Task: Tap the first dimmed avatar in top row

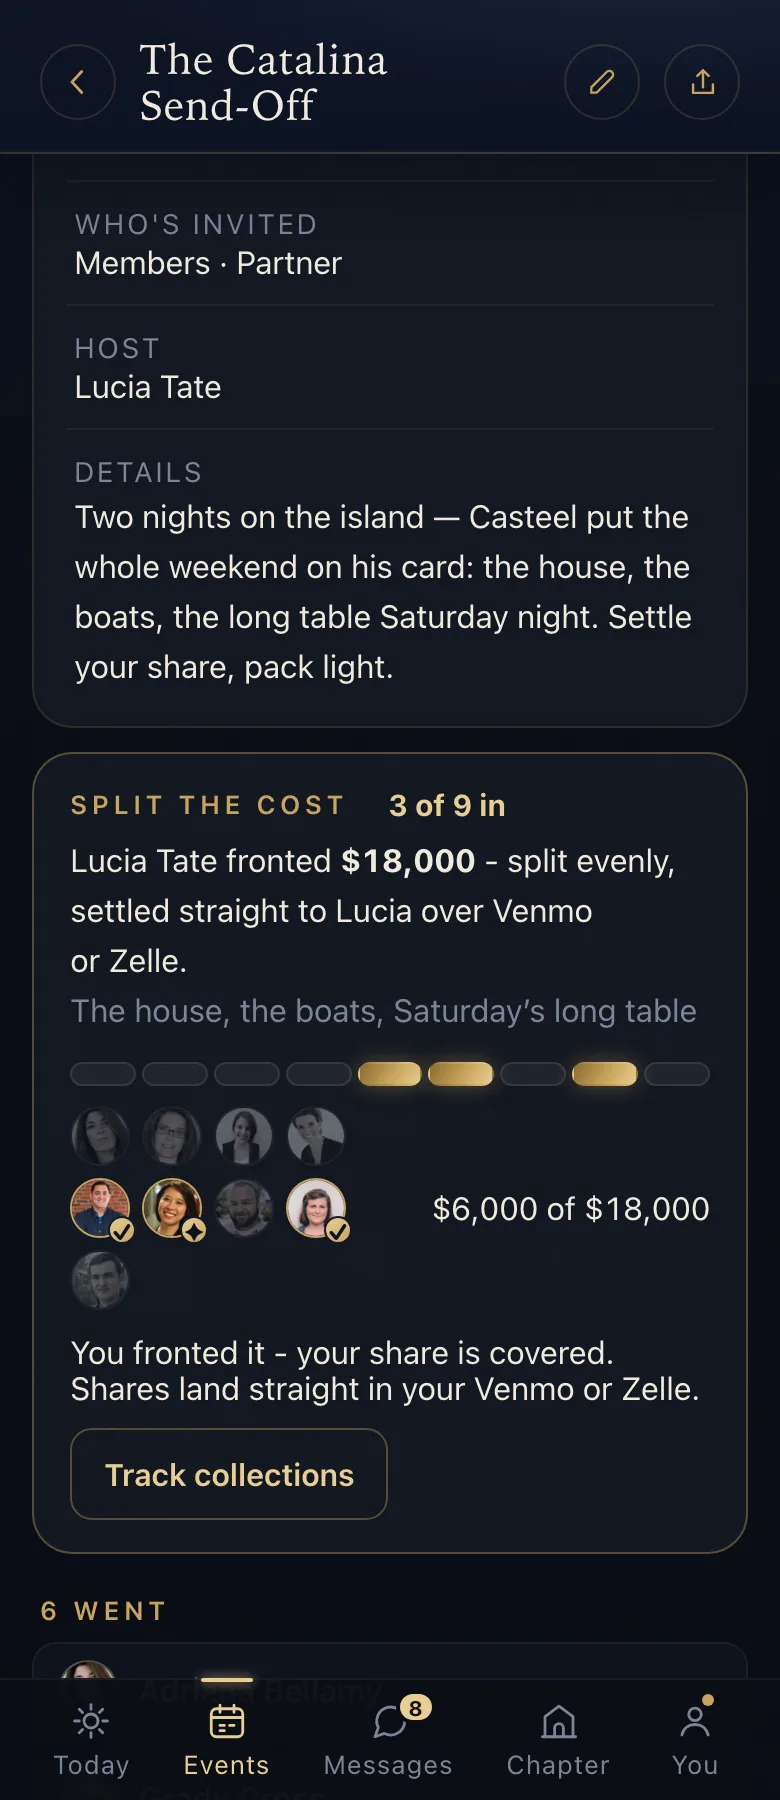Action: pyautogui.click(x=101, y=1136)
